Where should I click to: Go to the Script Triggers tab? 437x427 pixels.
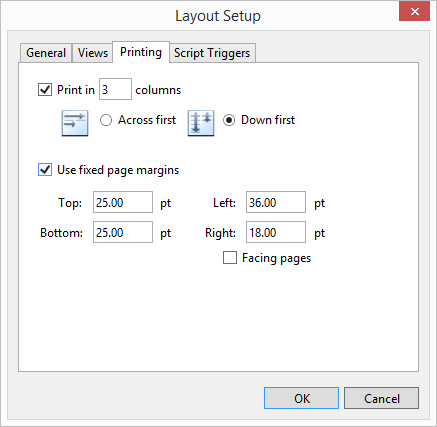coord(212,53)
